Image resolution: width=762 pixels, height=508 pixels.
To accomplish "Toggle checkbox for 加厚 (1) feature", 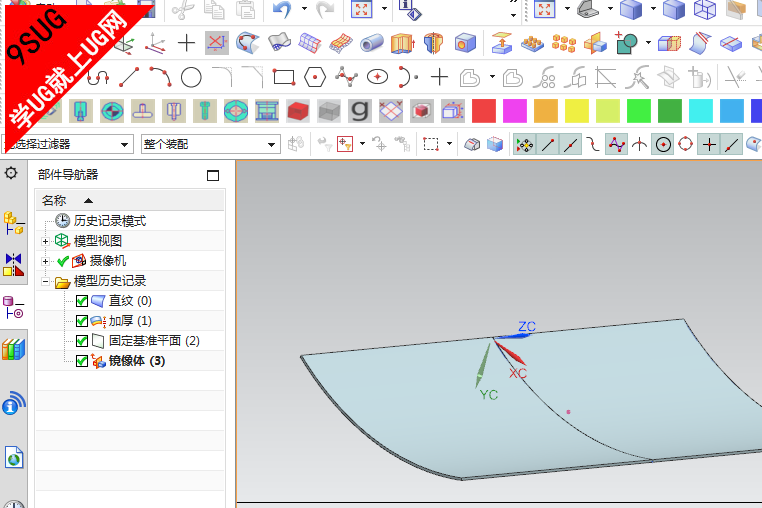I will pyautogui.click(x=82, y=321).
